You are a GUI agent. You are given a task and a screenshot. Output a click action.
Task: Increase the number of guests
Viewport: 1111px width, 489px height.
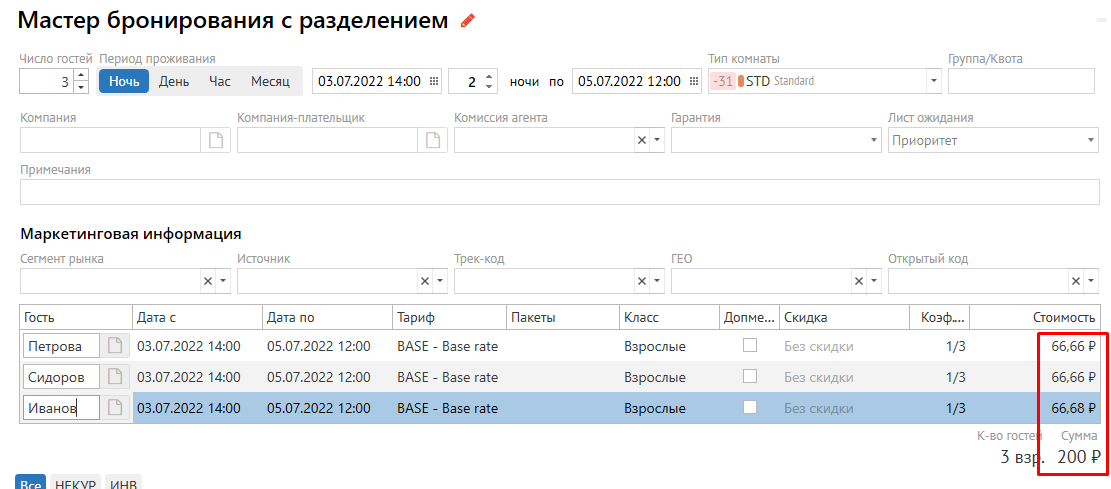click(x=81, y=76)
